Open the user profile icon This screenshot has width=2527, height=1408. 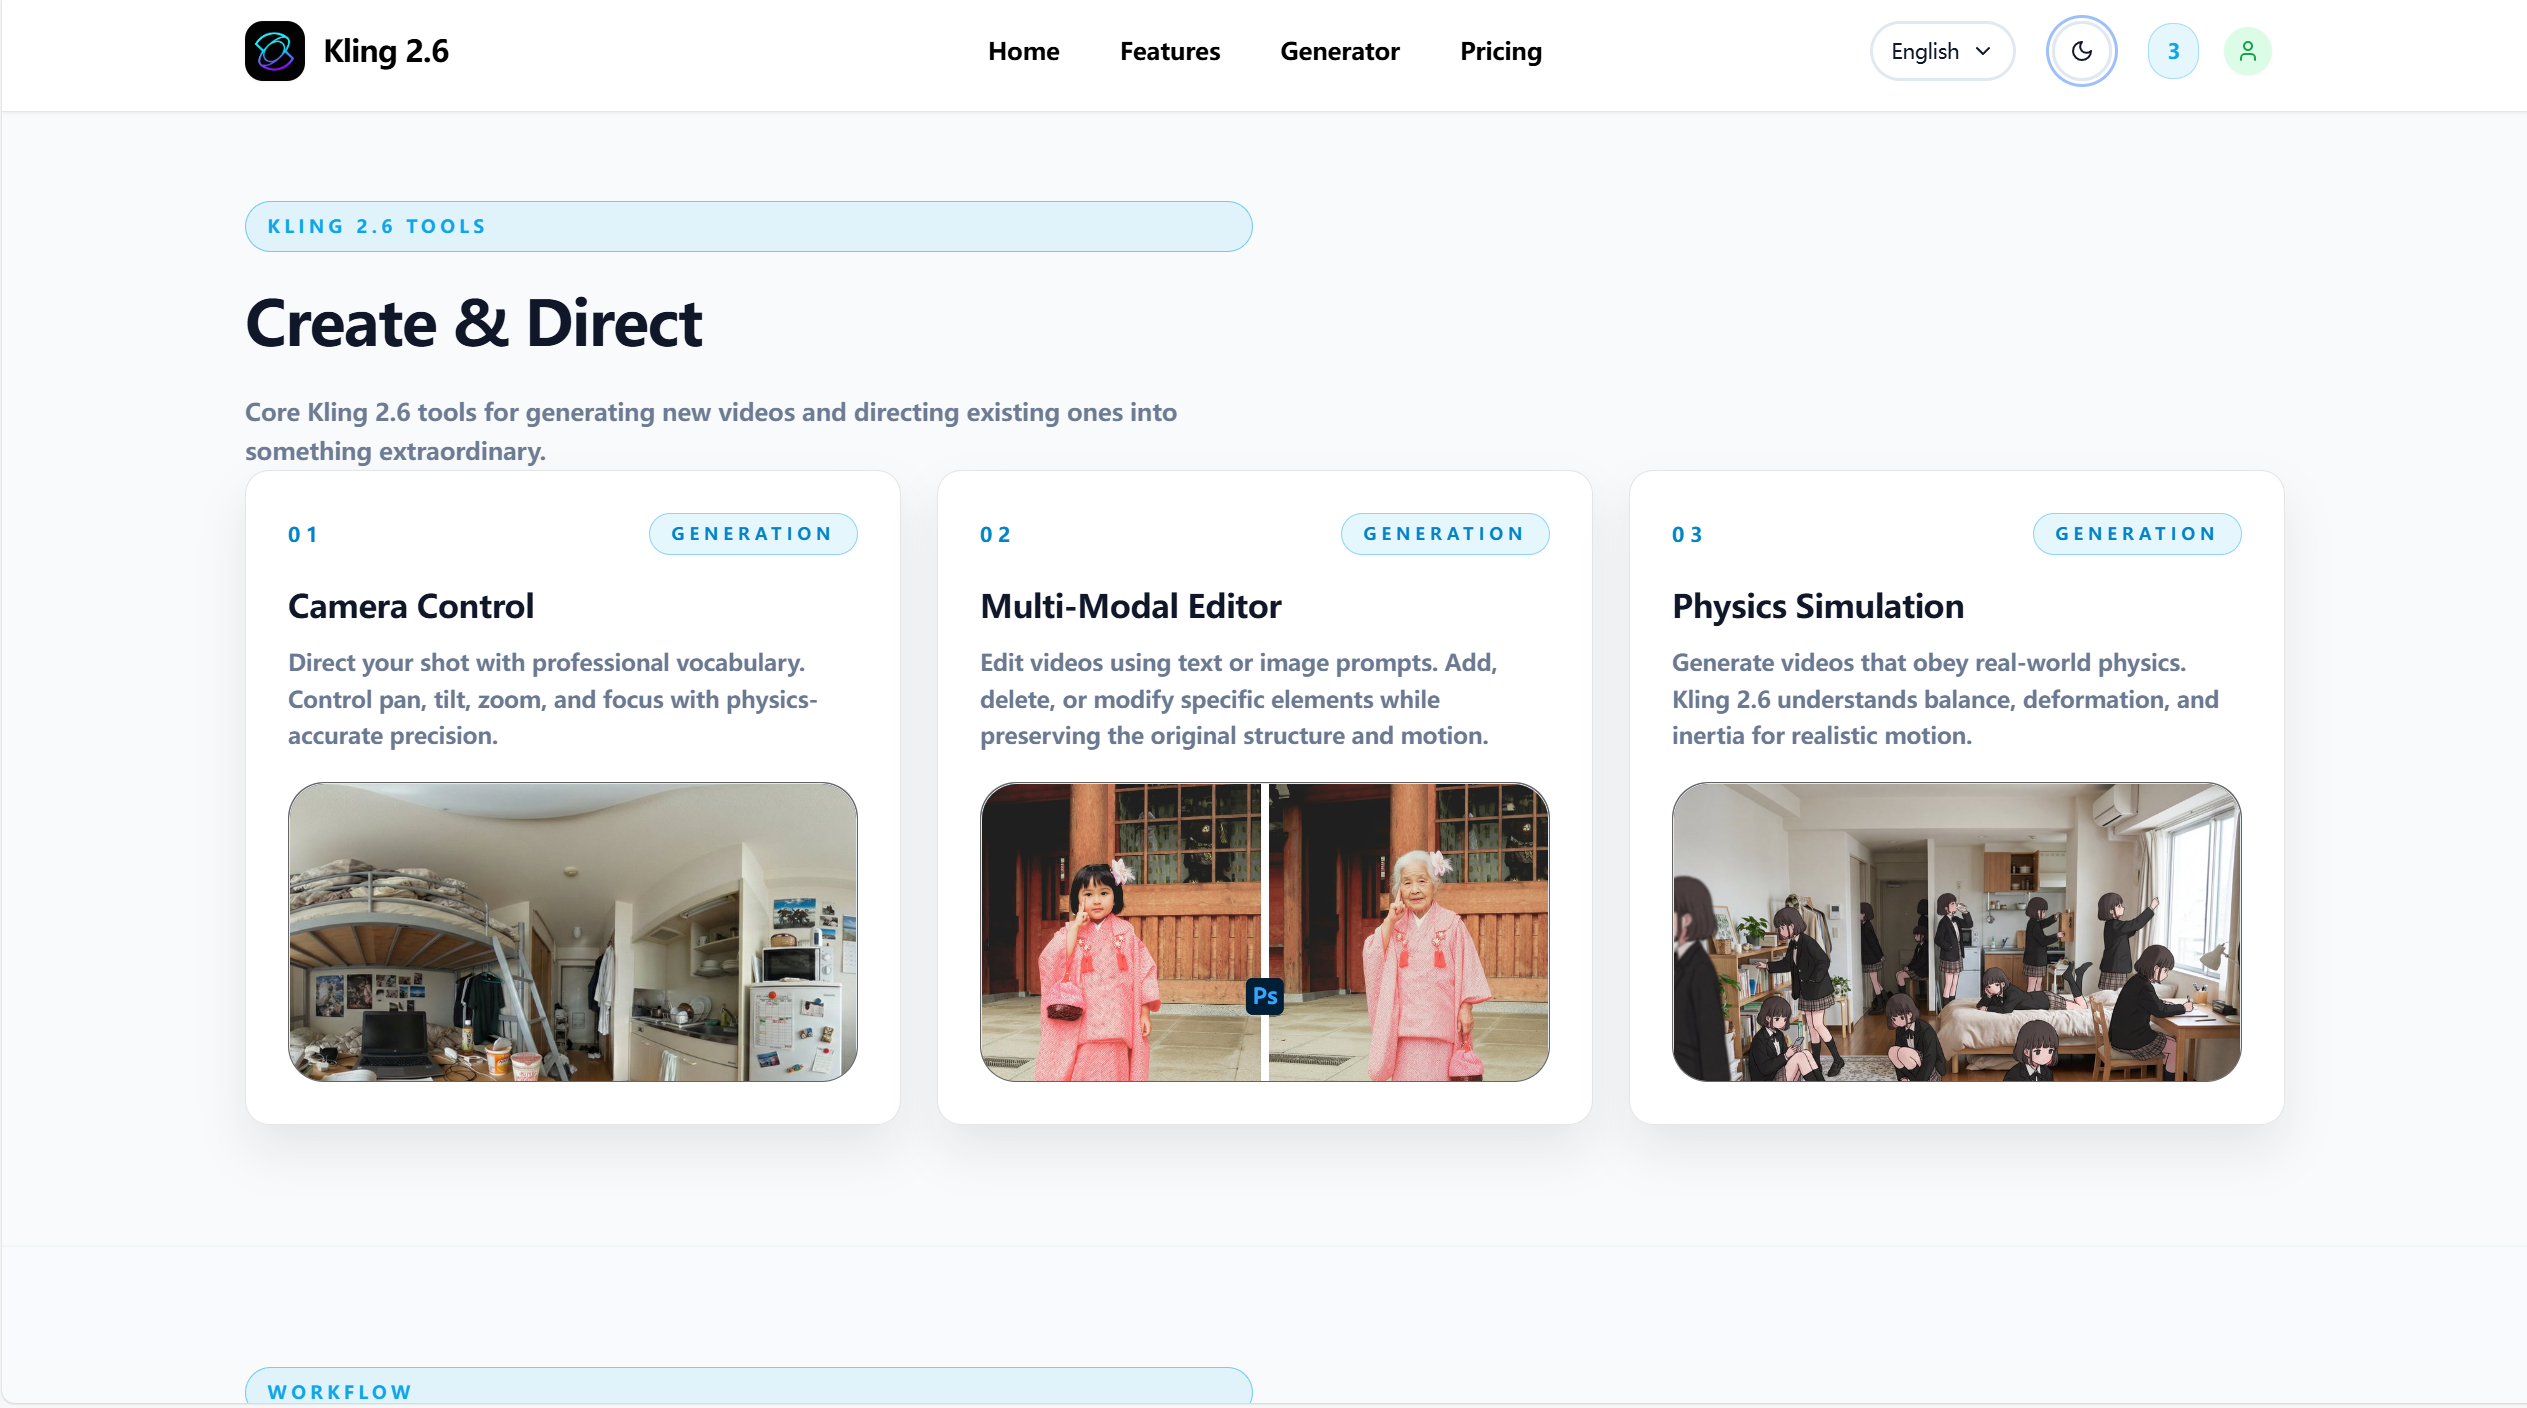point(2247,51)
